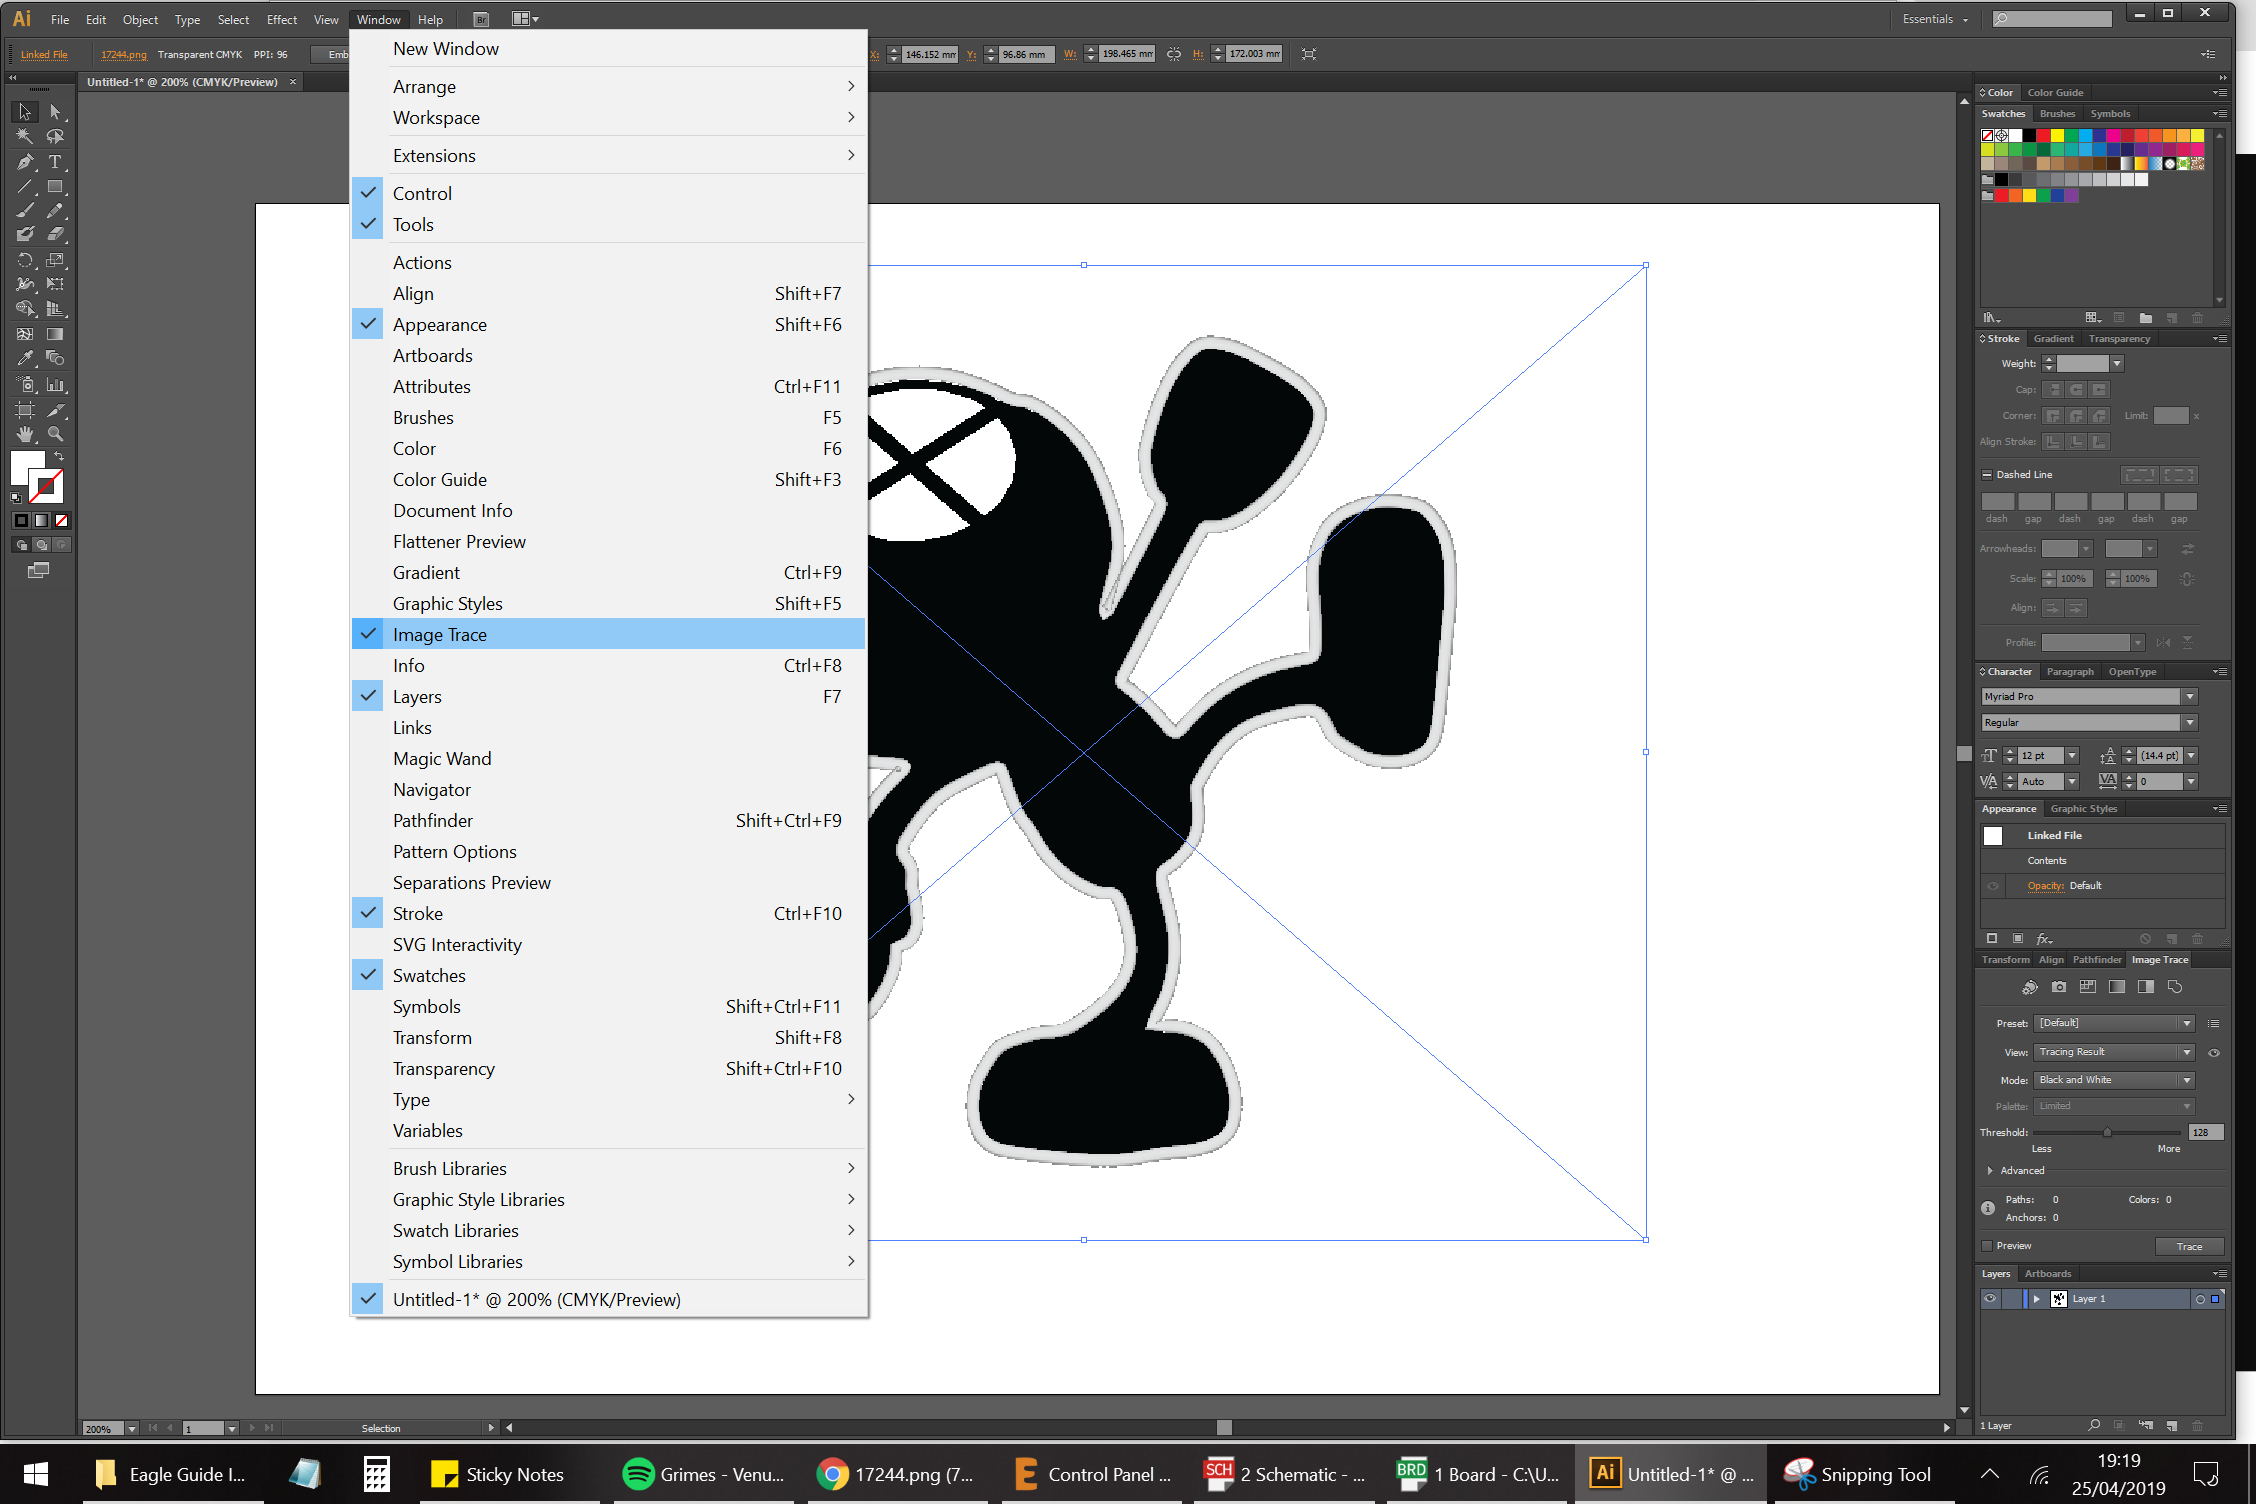
Task: Open the Edit menu in menu bar
Action: click(x=96, y=20)
